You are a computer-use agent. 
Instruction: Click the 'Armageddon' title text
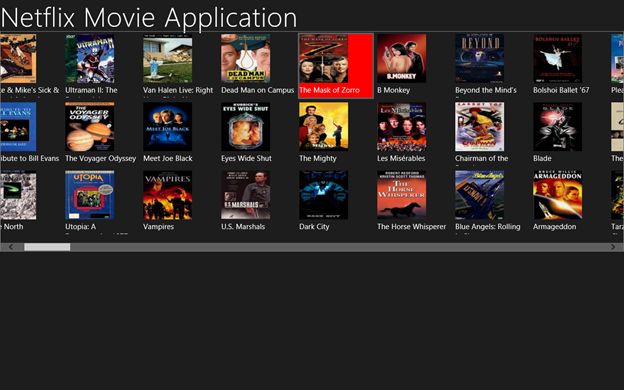click(x=554, y=227)
